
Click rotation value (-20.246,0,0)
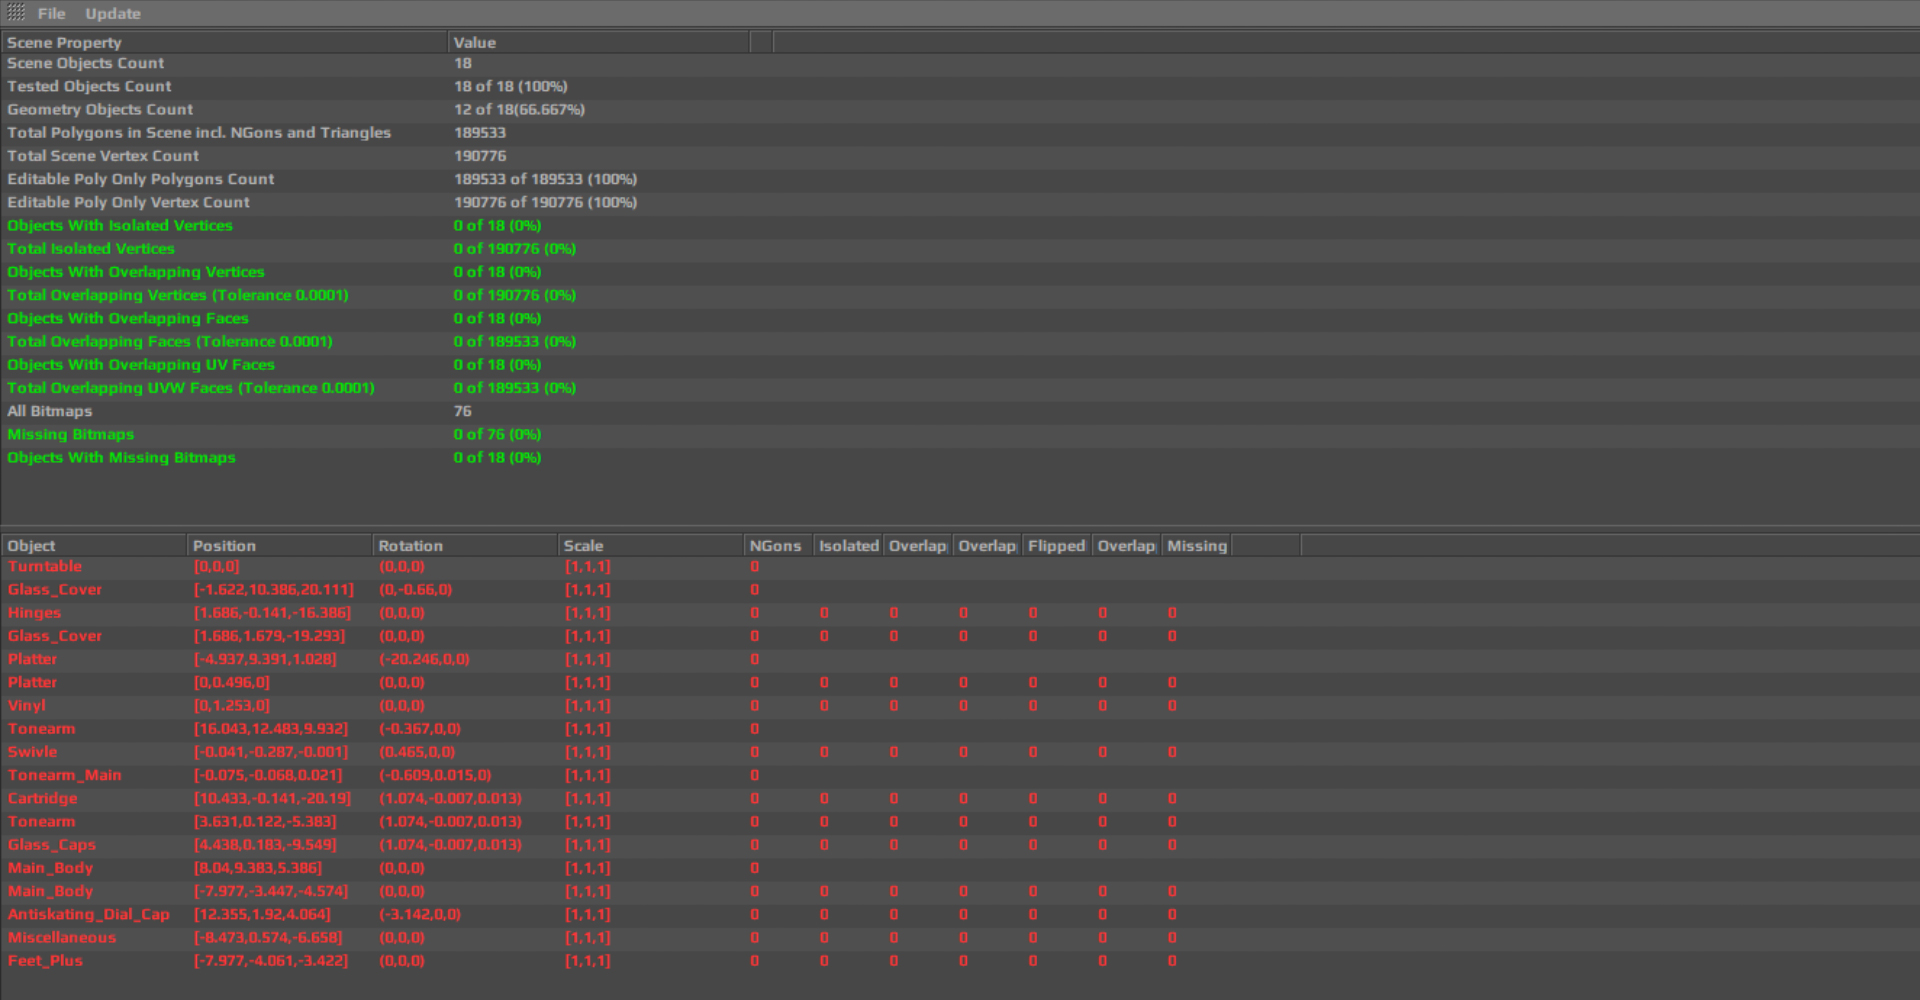pyautogui.click(x=424, y=659)
